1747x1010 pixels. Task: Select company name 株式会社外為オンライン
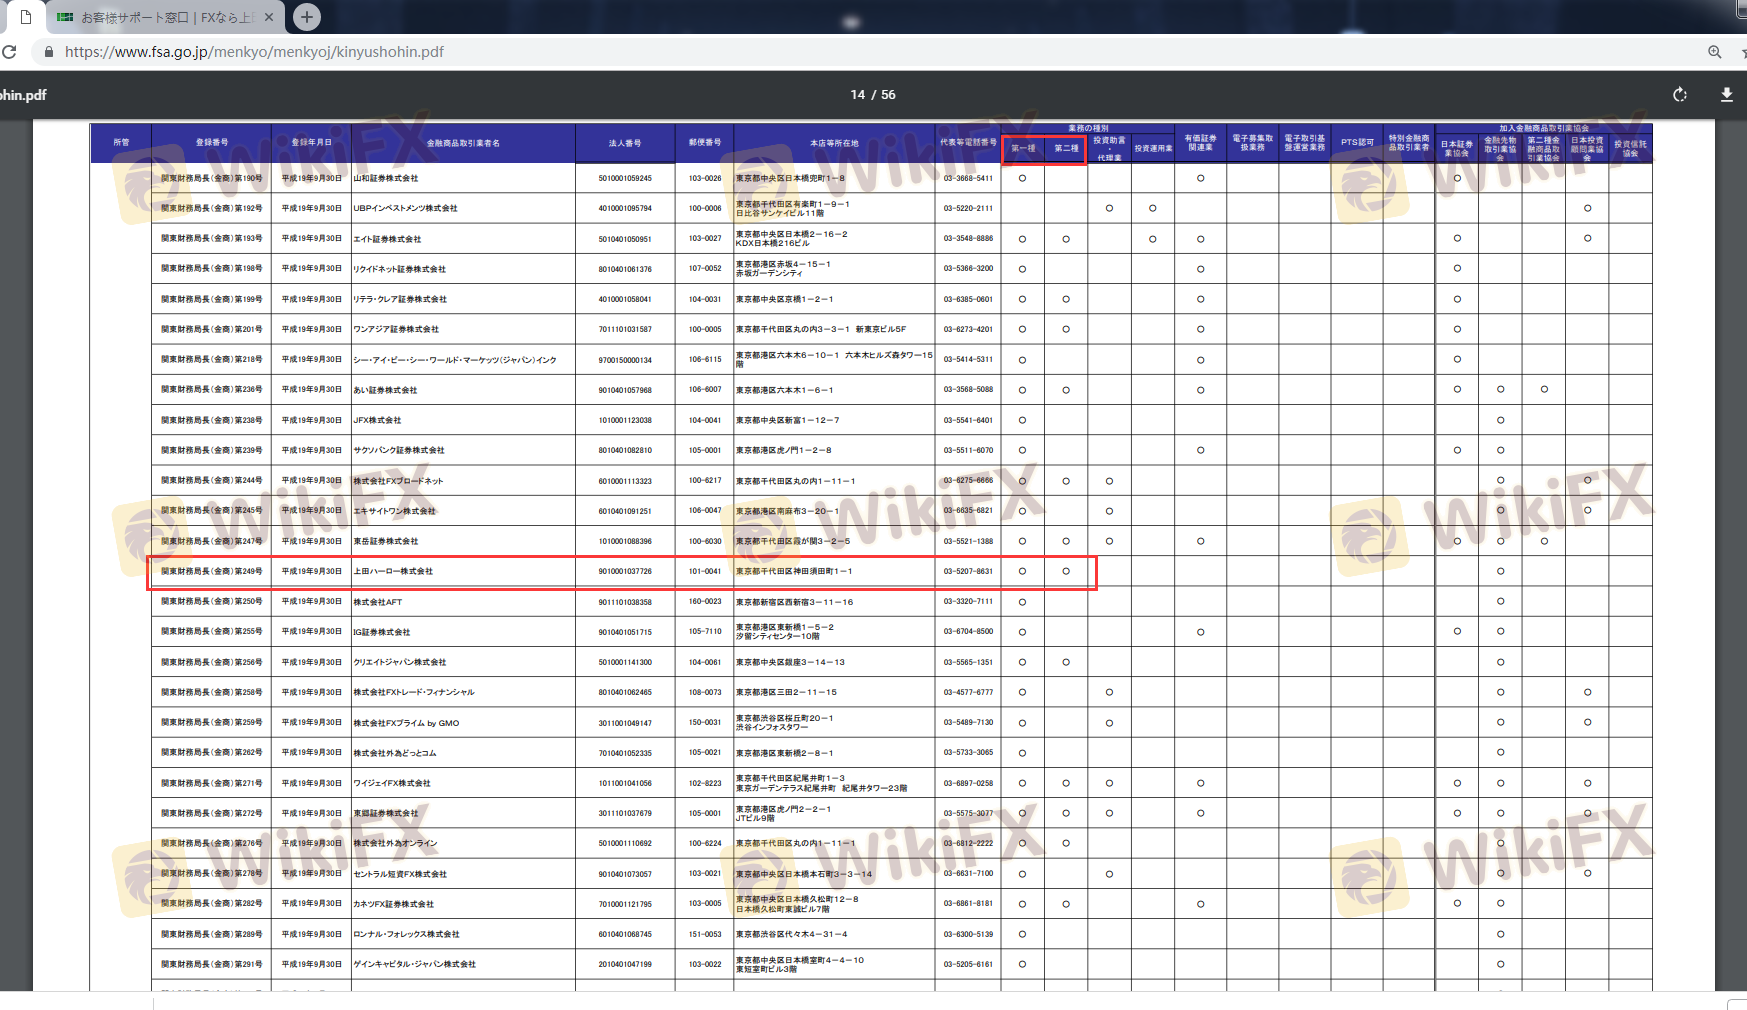(395, 843)
